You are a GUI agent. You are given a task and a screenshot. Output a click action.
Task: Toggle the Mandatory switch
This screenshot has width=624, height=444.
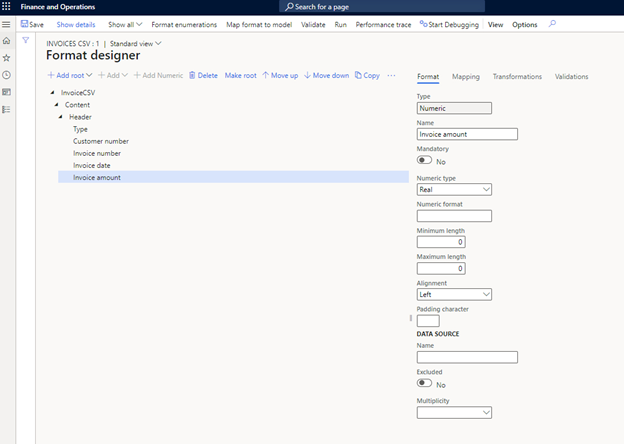(x=424, y=160)
